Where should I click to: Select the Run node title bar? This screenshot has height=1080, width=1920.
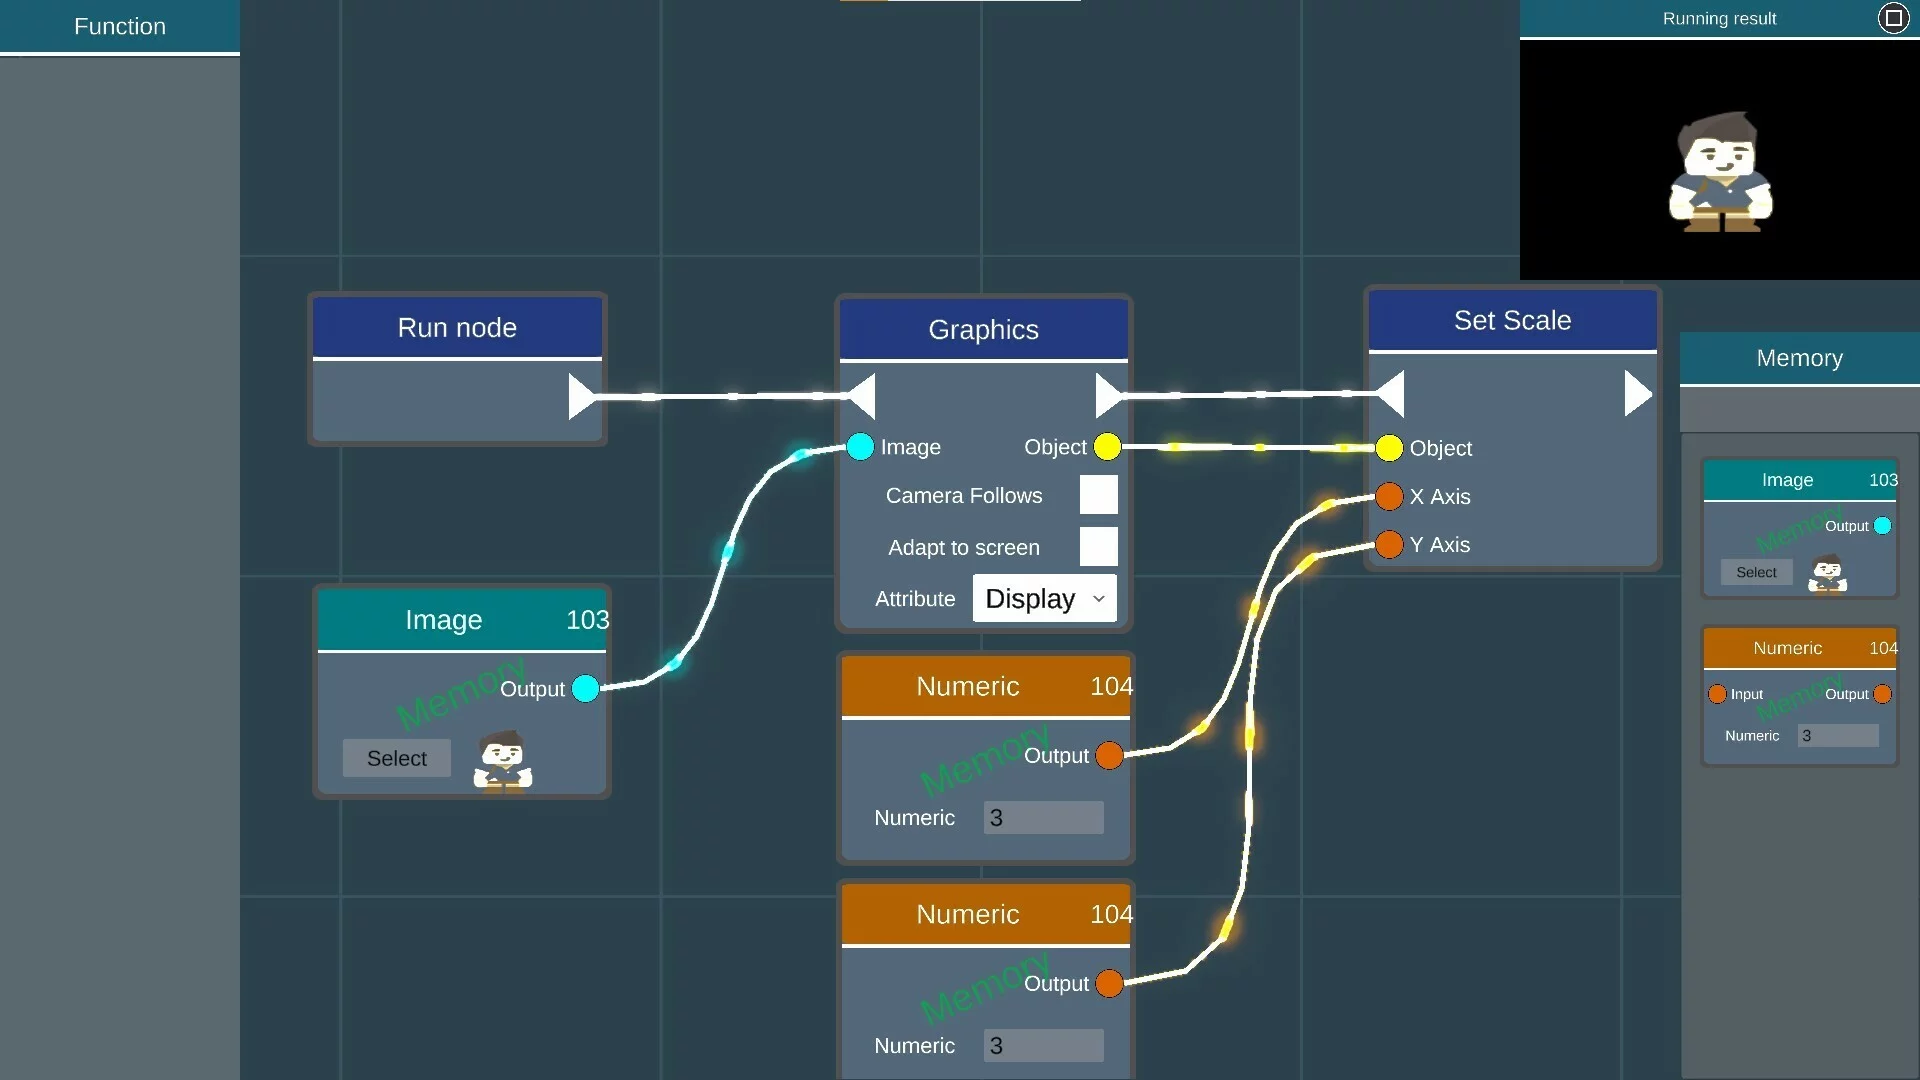pos(457,328)
